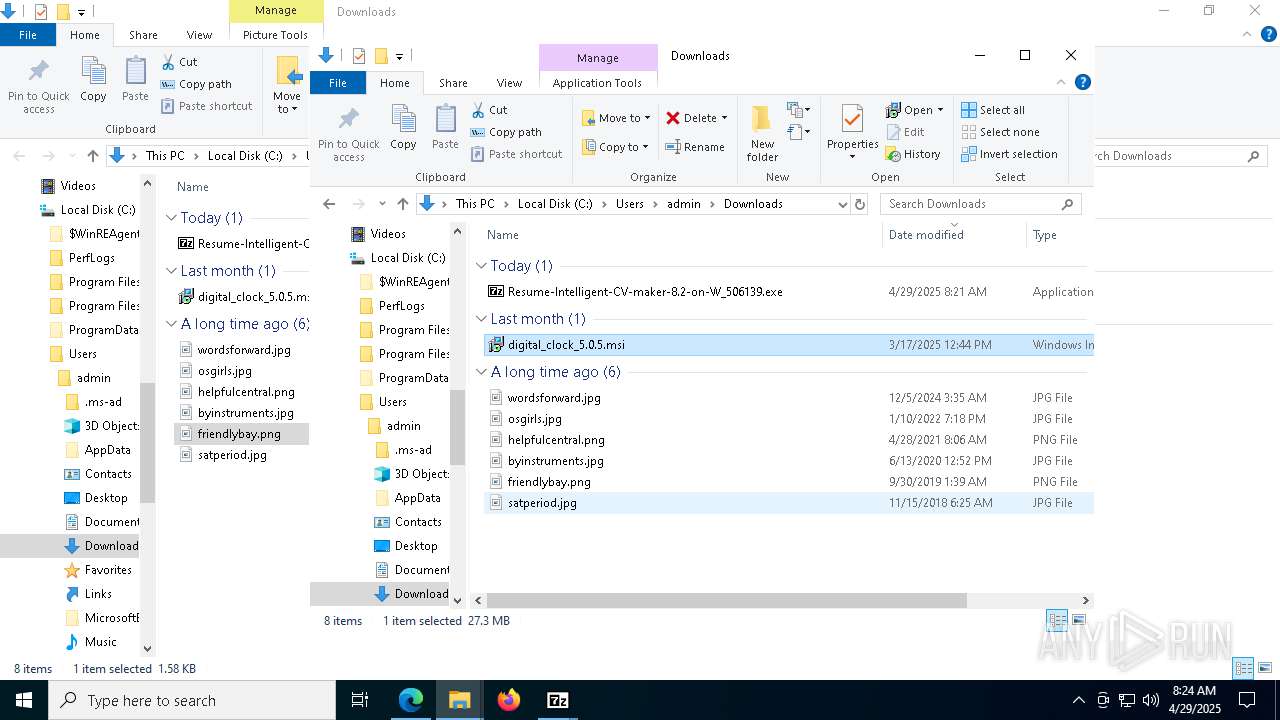This screenshot has height=720, width=1280.
Task: Collapse the Today group in front window
Action: coord(482,266)
